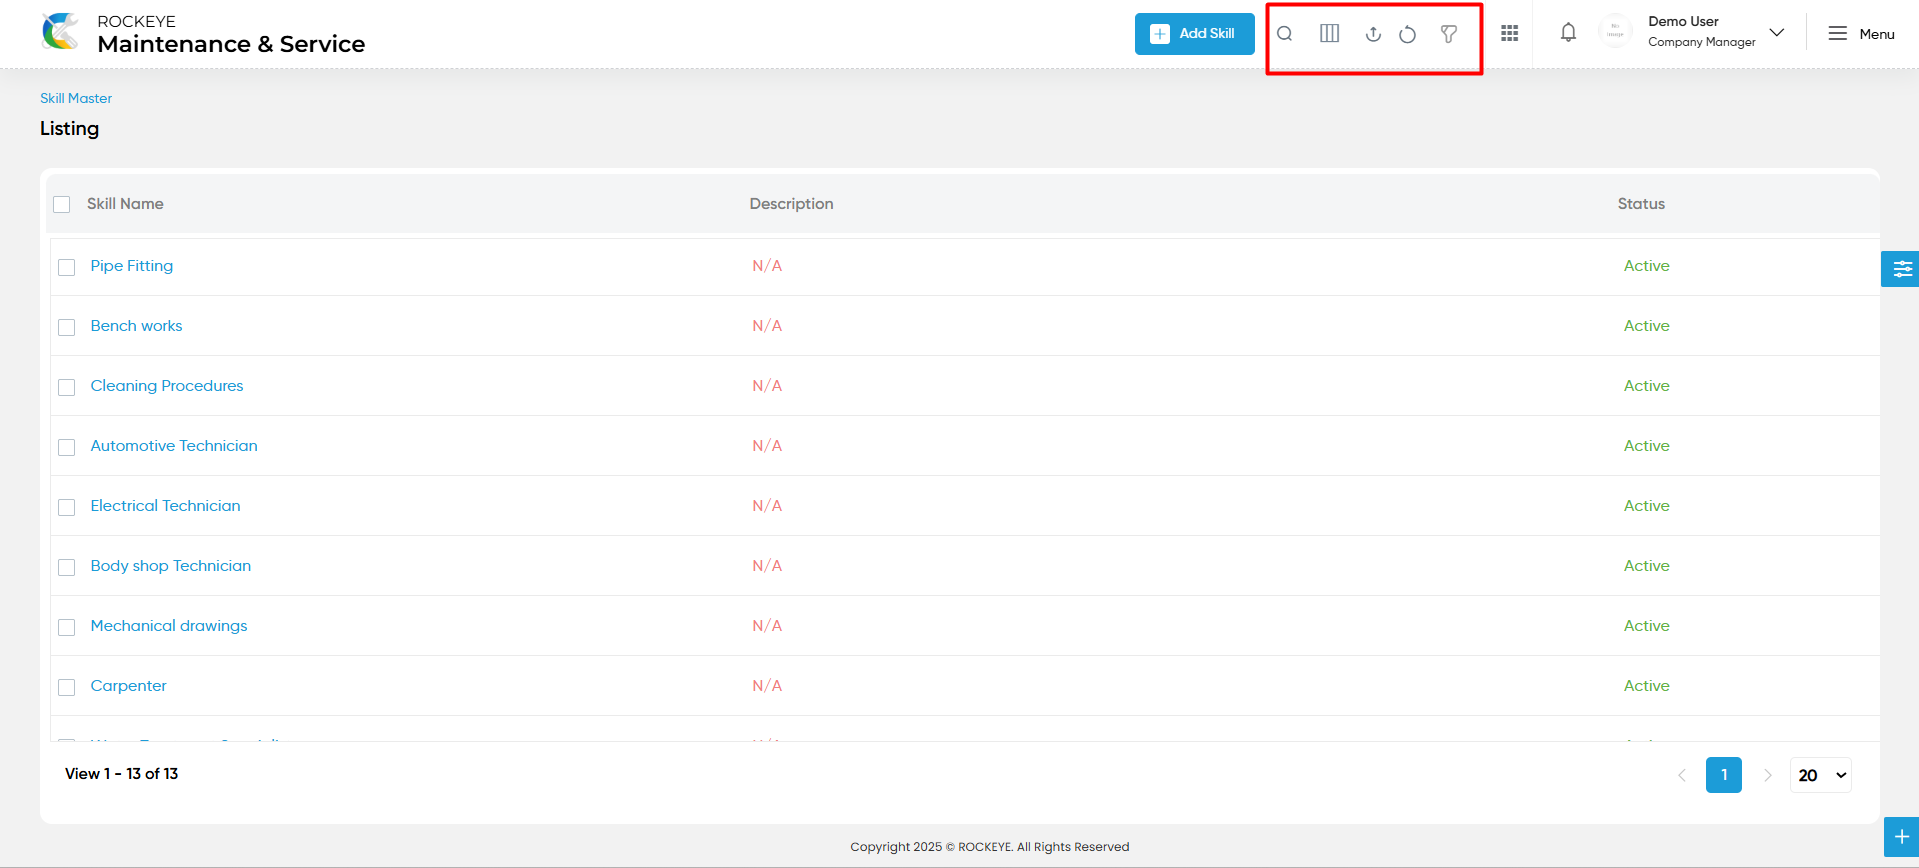Expand the Demo User profile dropdown
The height and width of the screenshot is (868, 1919).
(x=1777, y=33)
